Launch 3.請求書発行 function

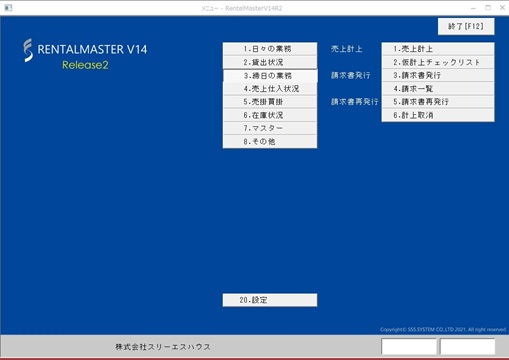[438, 75]
